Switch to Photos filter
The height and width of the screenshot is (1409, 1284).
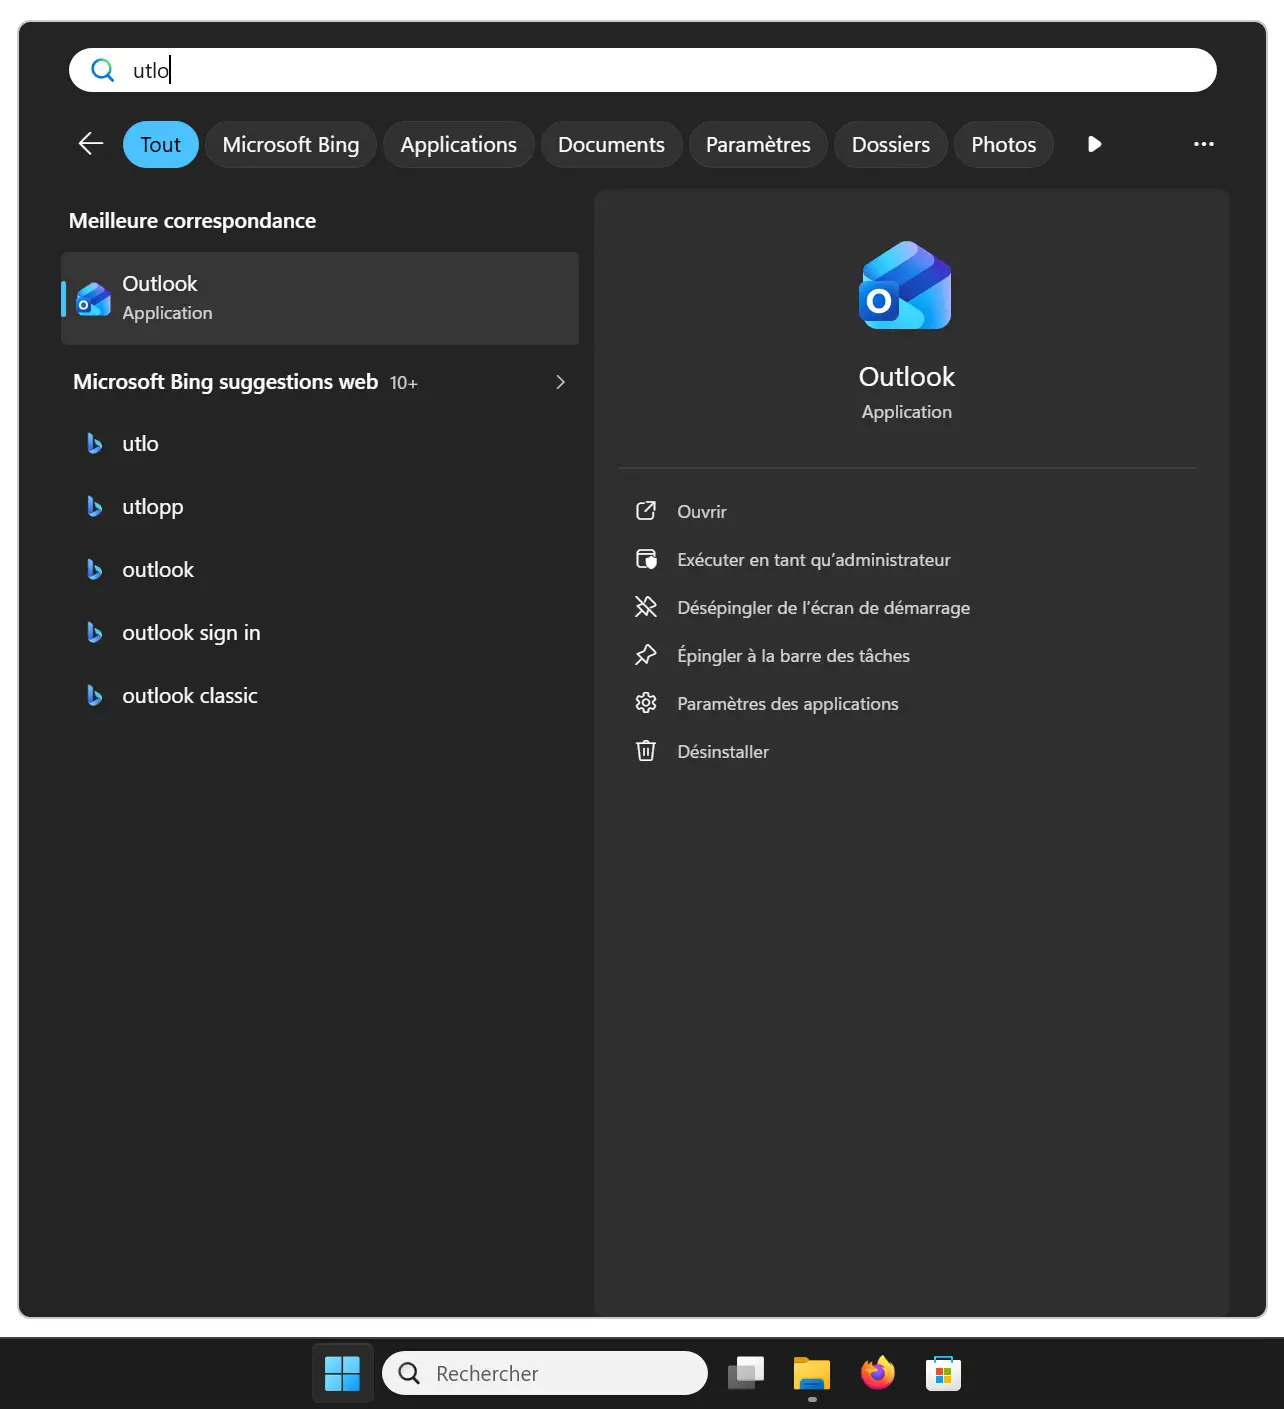coord(1004,145)
